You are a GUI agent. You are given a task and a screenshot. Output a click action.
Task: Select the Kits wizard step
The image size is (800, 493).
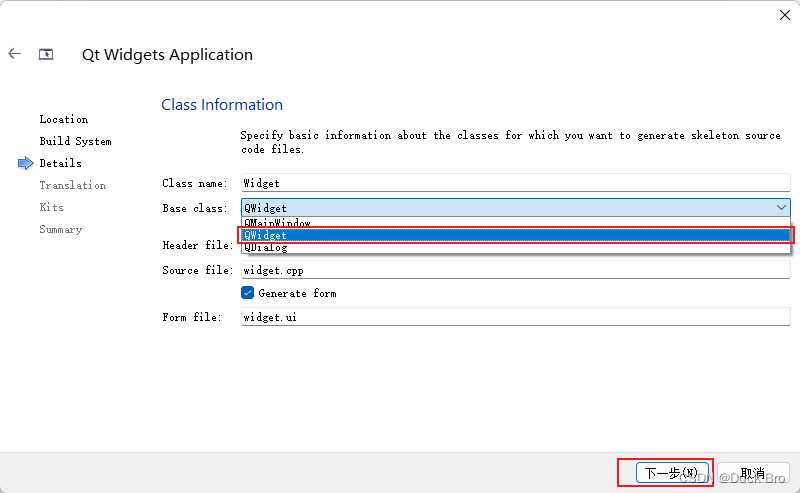[x=52, y=207]
